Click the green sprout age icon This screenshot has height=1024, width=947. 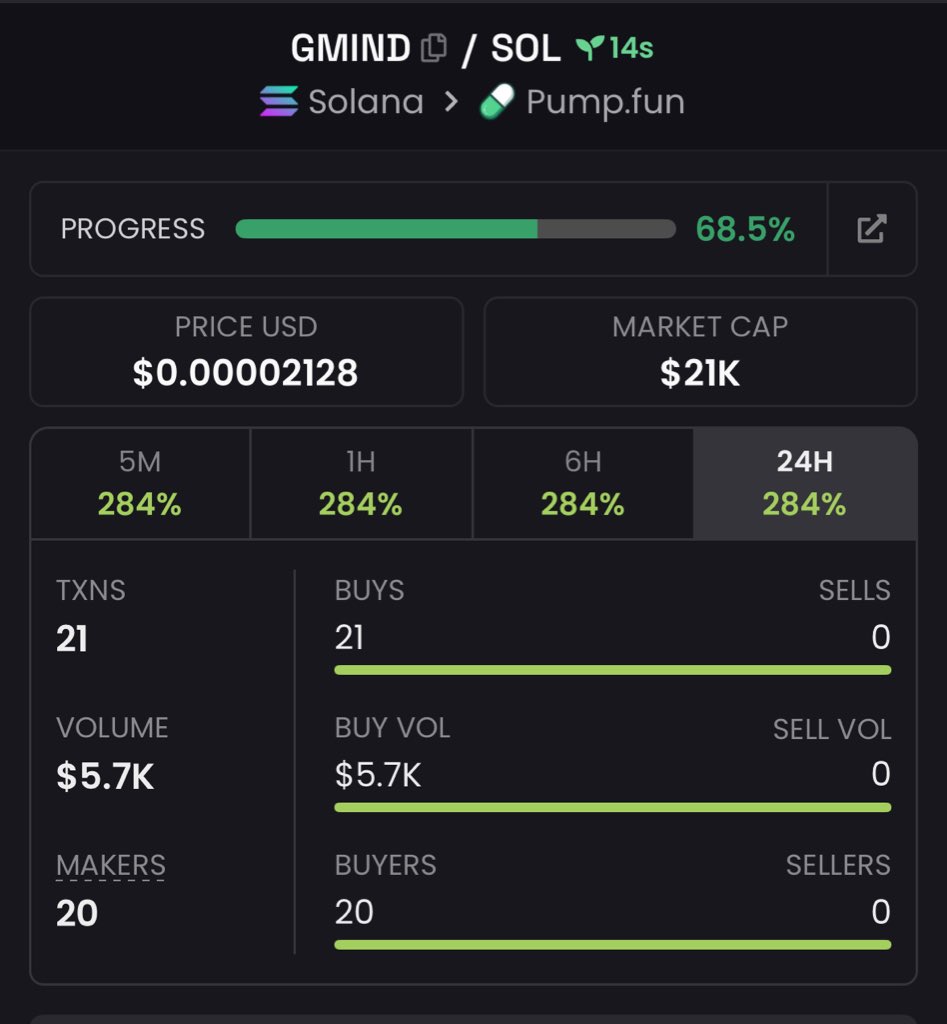tap(588, 48)
